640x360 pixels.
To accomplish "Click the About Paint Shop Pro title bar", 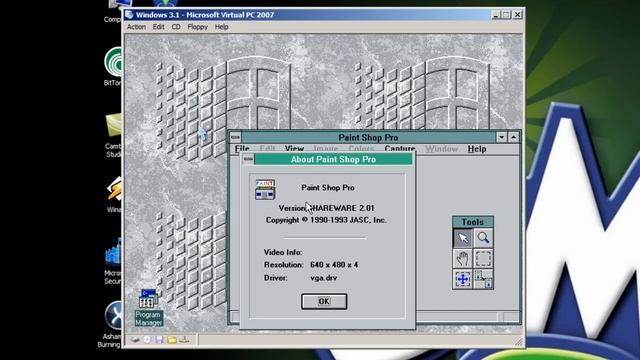I will (333, 159).
